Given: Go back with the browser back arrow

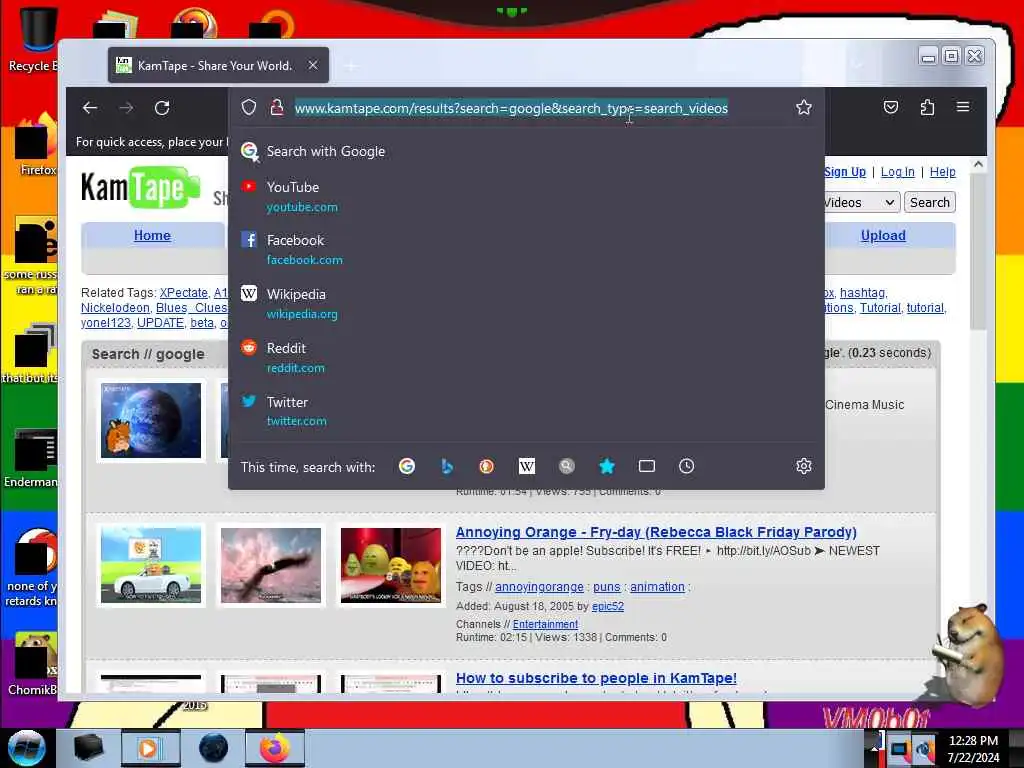Looking at the screenshot, I should point(90,108).
